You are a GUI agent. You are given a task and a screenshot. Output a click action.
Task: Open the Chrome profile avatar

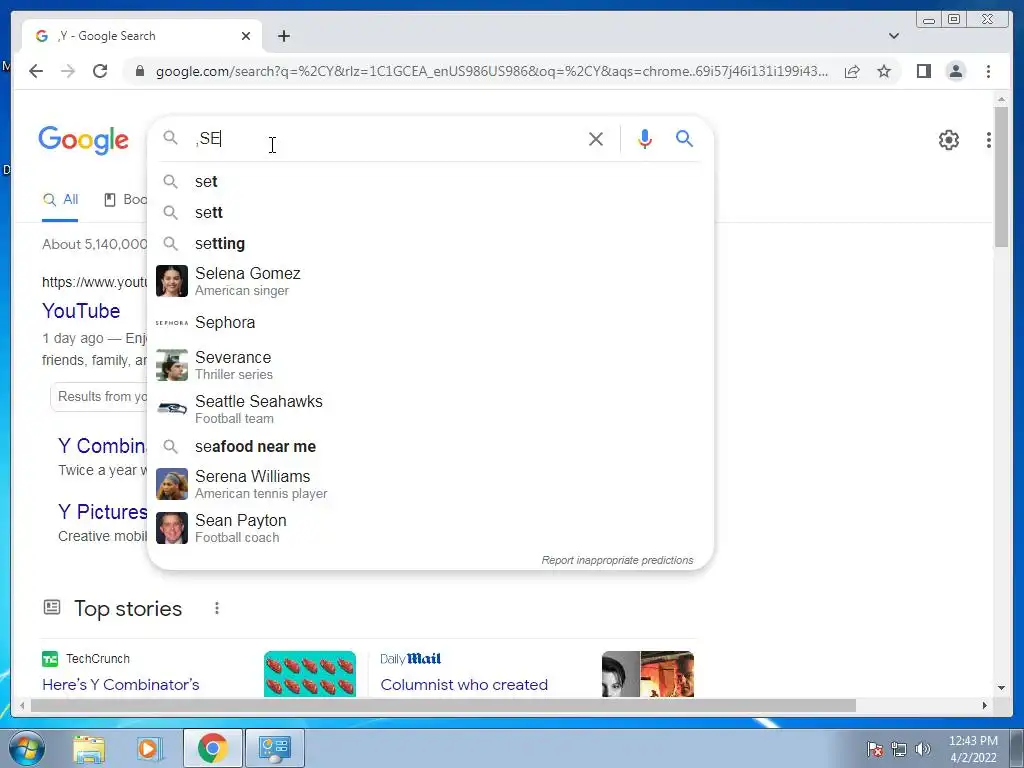click(955, 71)
